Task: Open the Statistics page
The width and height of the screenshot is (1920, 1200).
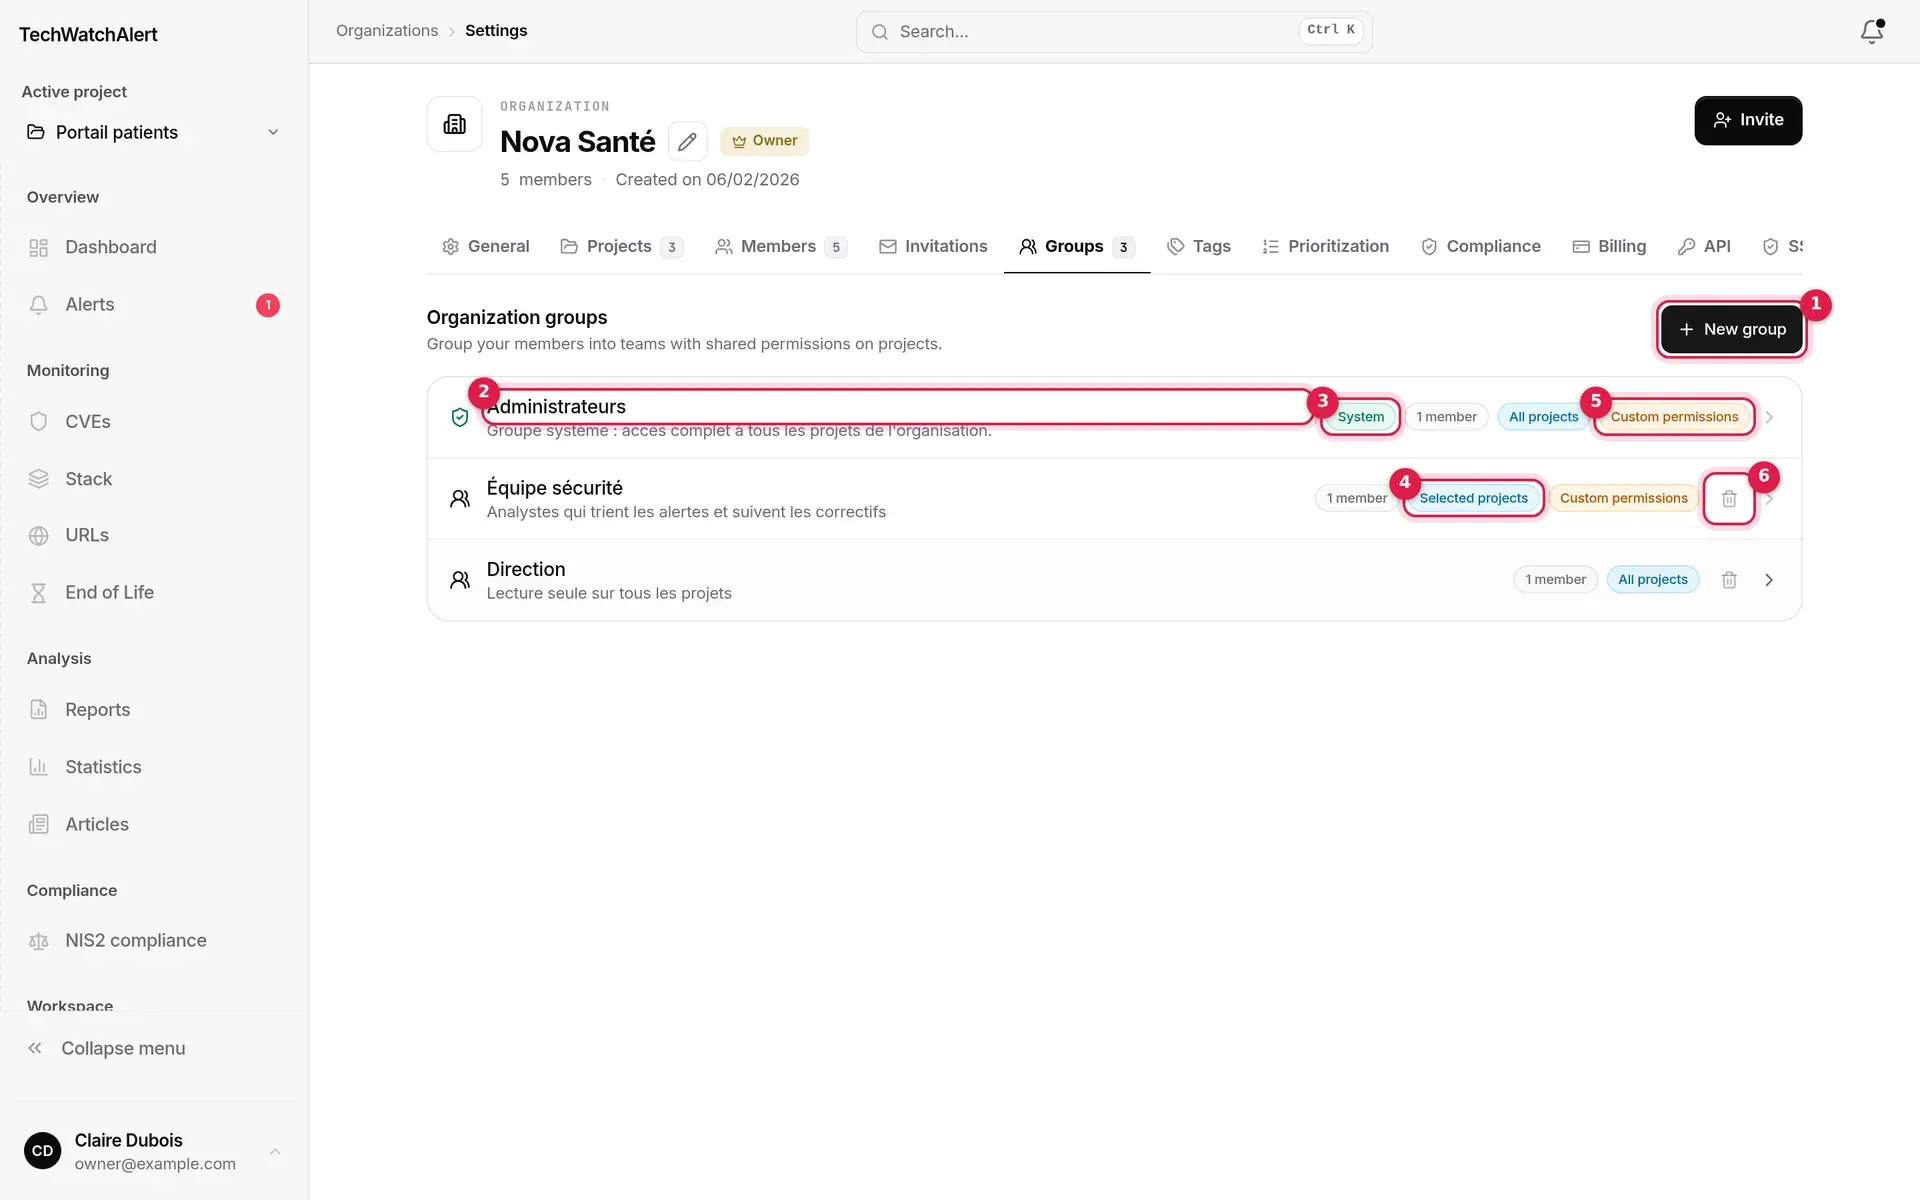Action: tap(154, 767)
